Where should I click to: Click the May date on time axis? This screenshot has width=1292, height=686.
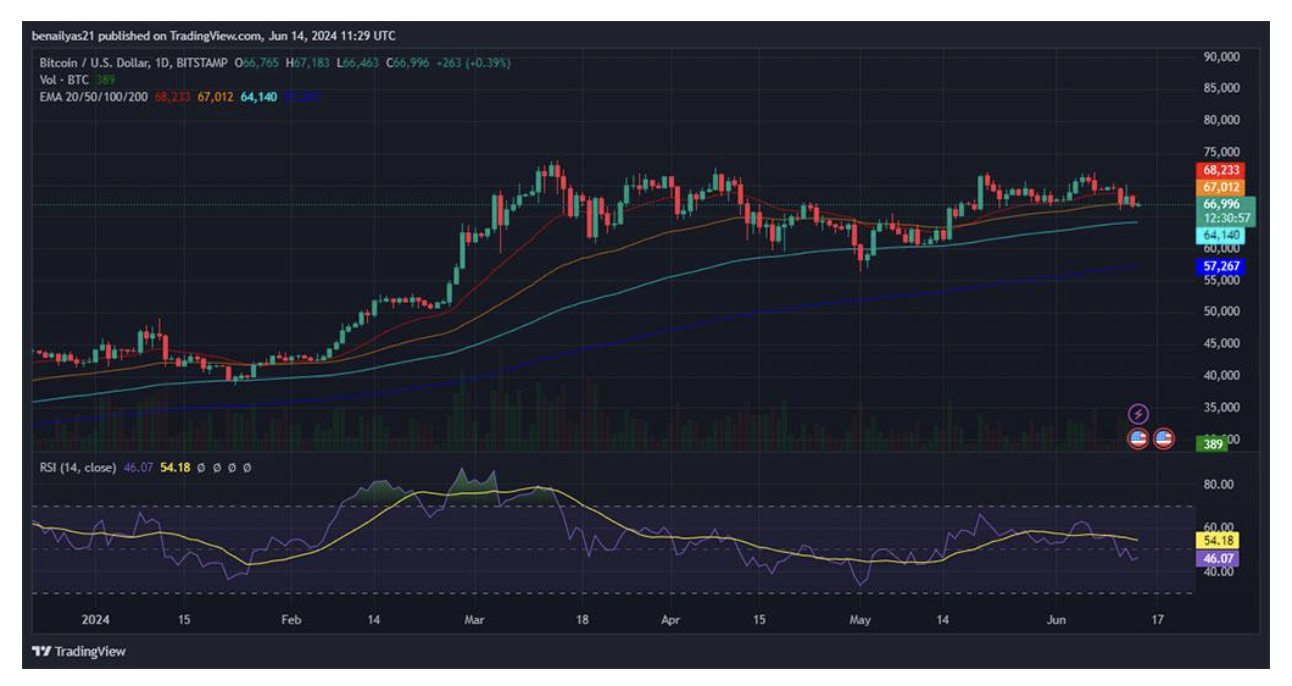point(860,620)
